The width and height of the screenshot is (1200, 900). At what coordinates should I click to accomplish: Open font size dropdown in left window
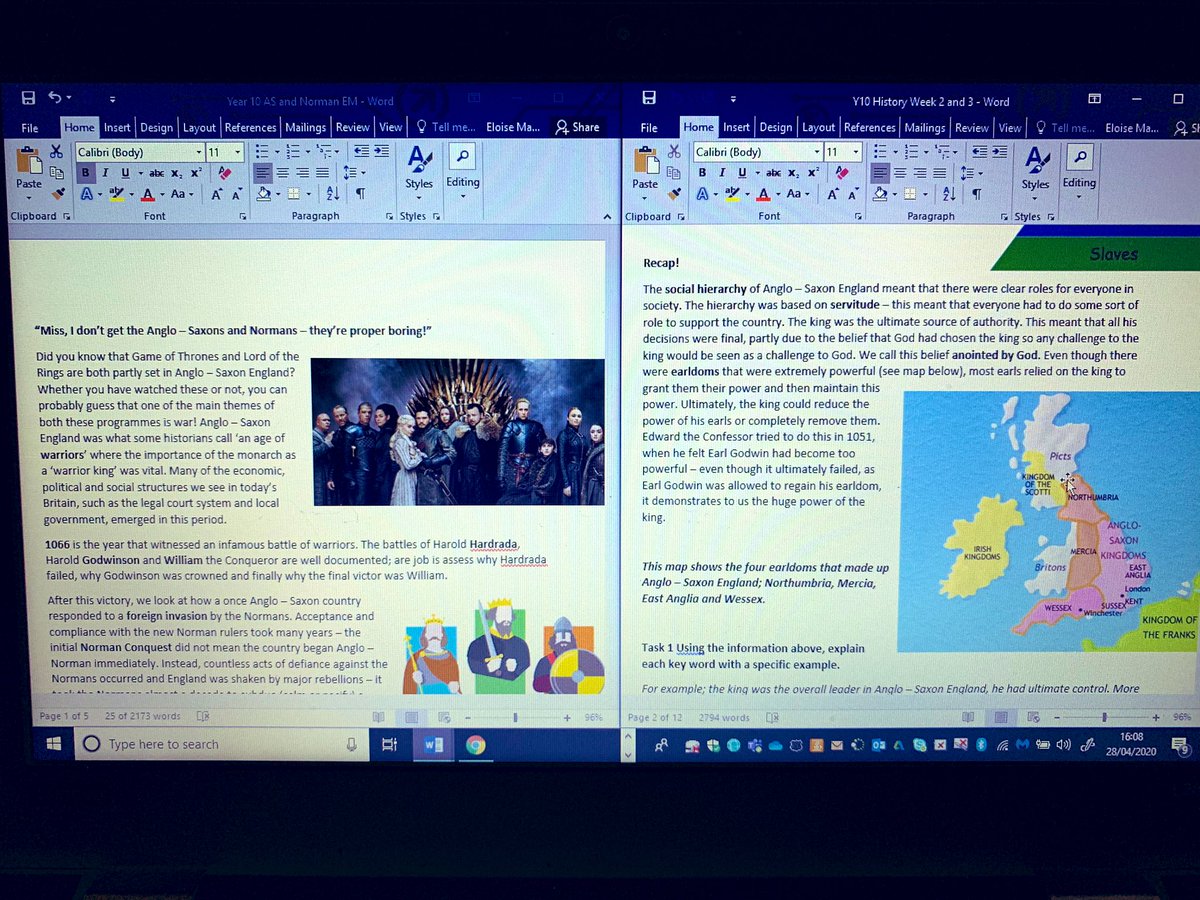click(x=237, y=152)
